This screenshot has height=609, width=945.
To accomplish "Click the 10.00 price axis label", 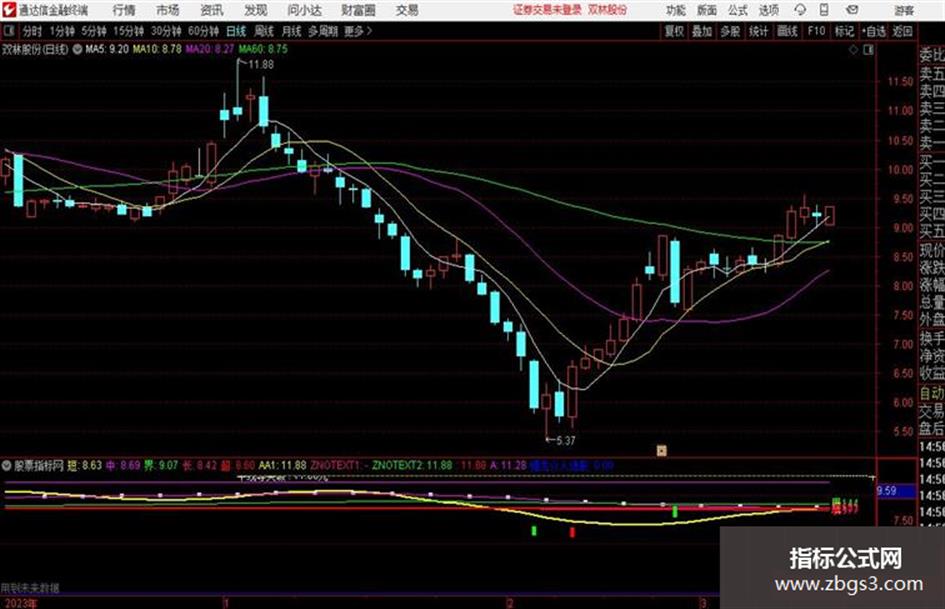I will [900, 170].
